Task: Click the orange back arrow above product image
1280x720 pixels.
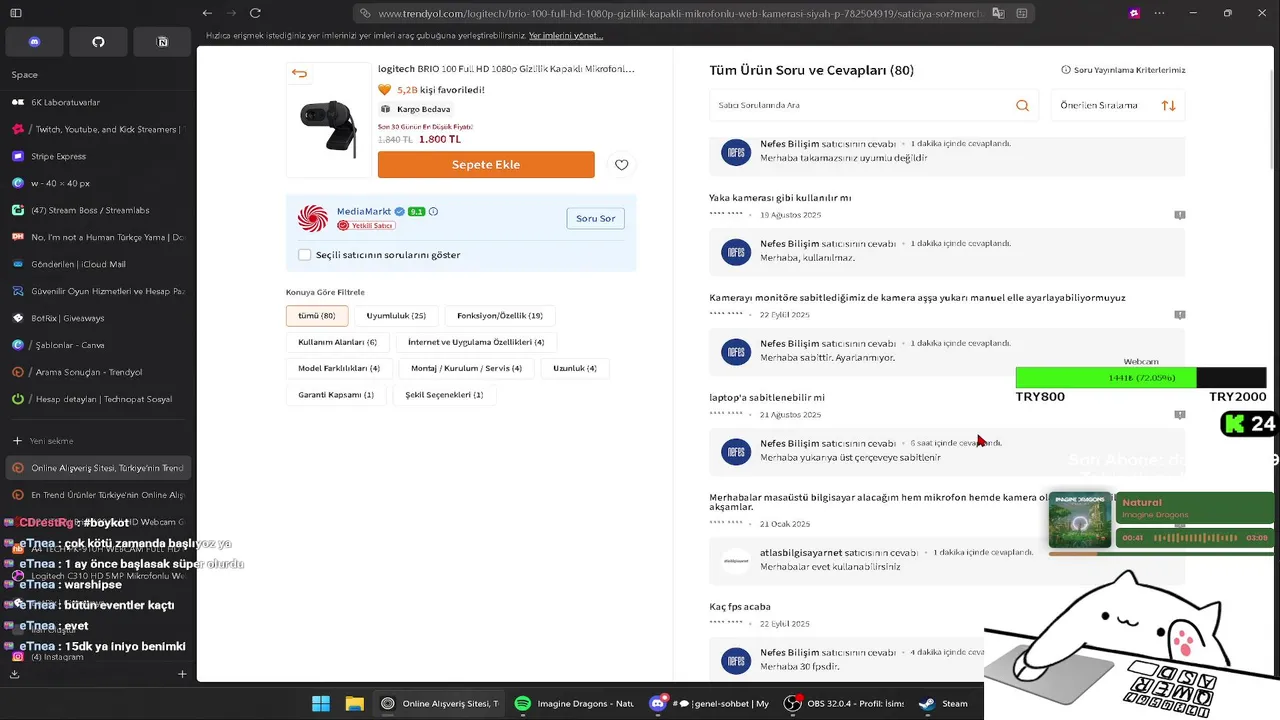Action: pyautogui.click(x=299, y=73)
